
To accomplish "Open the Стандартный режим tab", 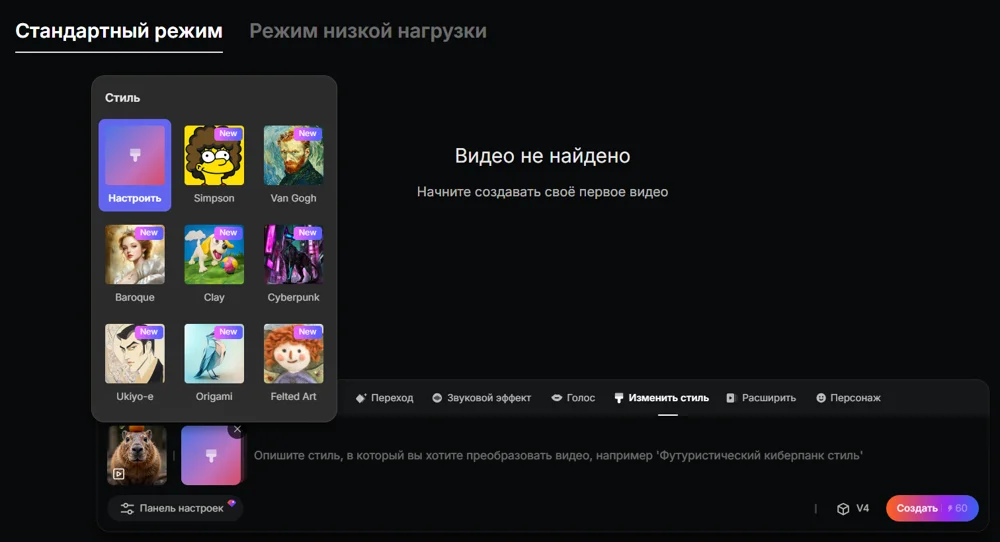I will [119, 31].
